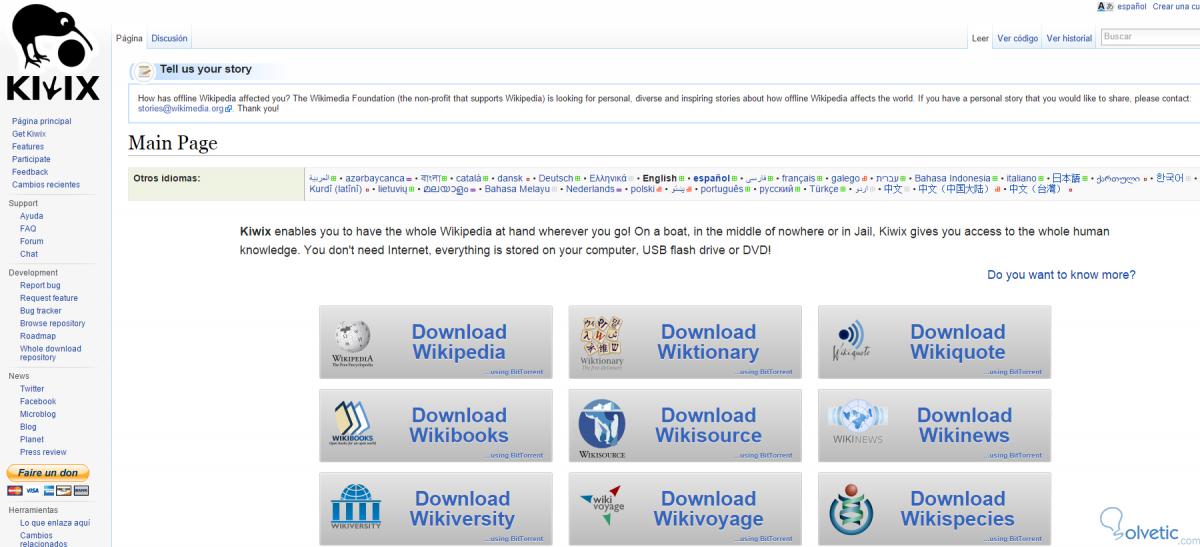Open 'Do you want to know more?' link
The width and height of the screenshot is (1200, 547).
point(1061,275)
